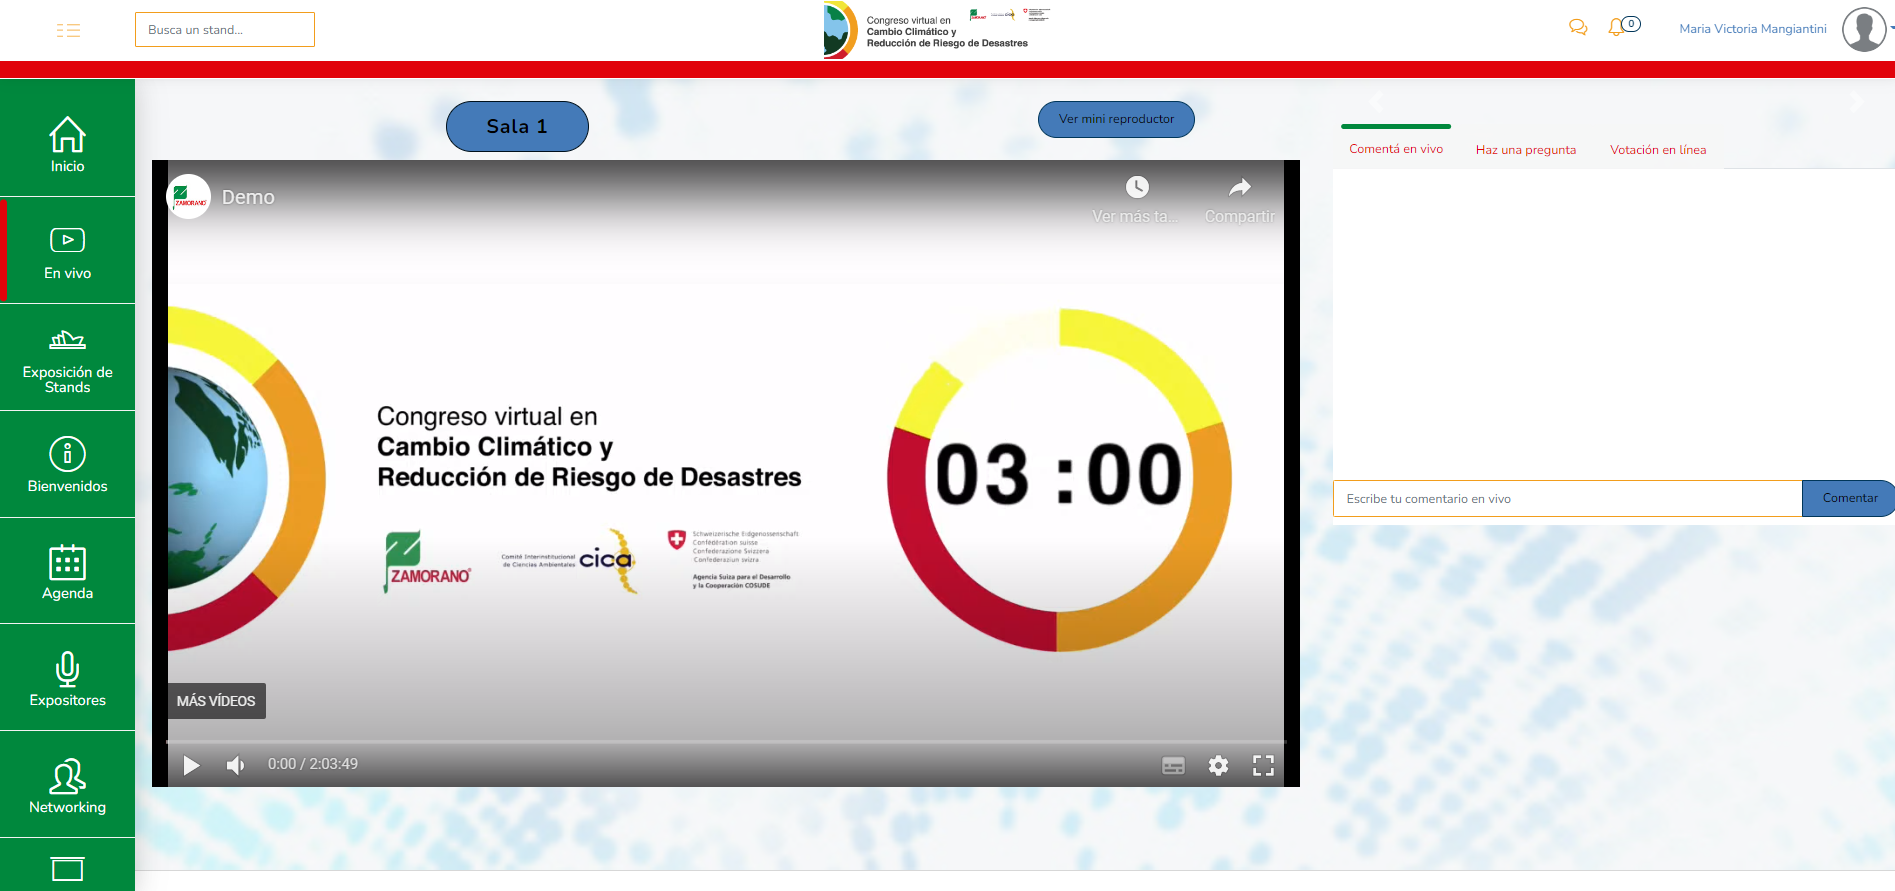Select the Sala 1 button
Screen dimensions: 1895x891
point(517,126)
